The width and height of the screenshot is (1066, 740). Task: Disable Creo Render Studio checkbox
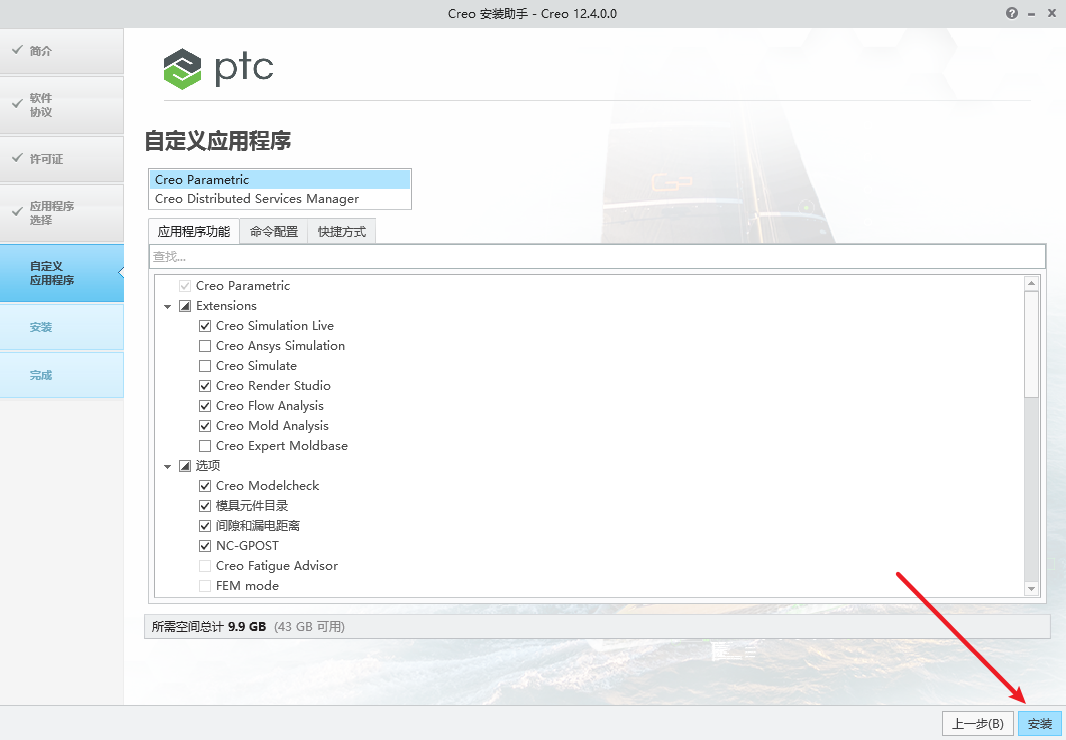pos(206,386)
